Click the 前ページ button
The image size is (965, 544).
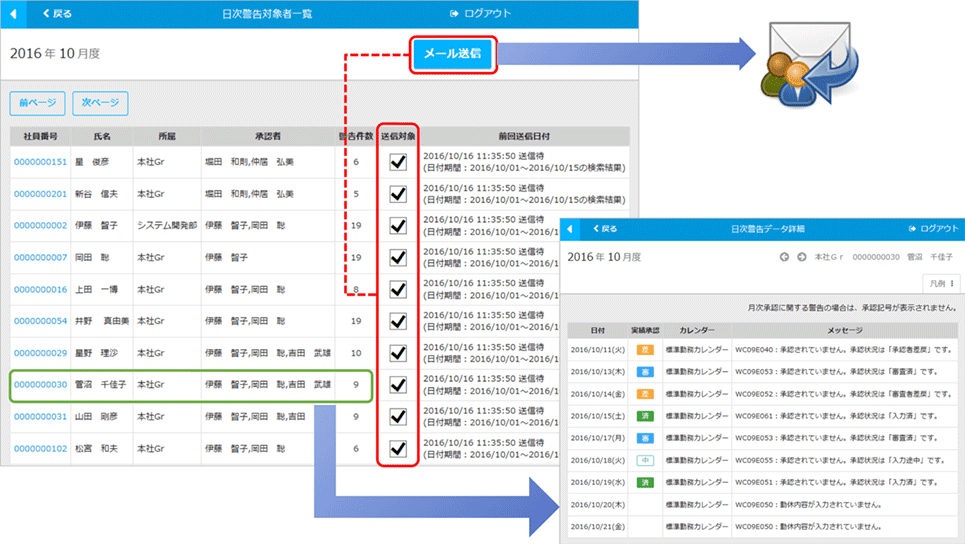[37, 103]
